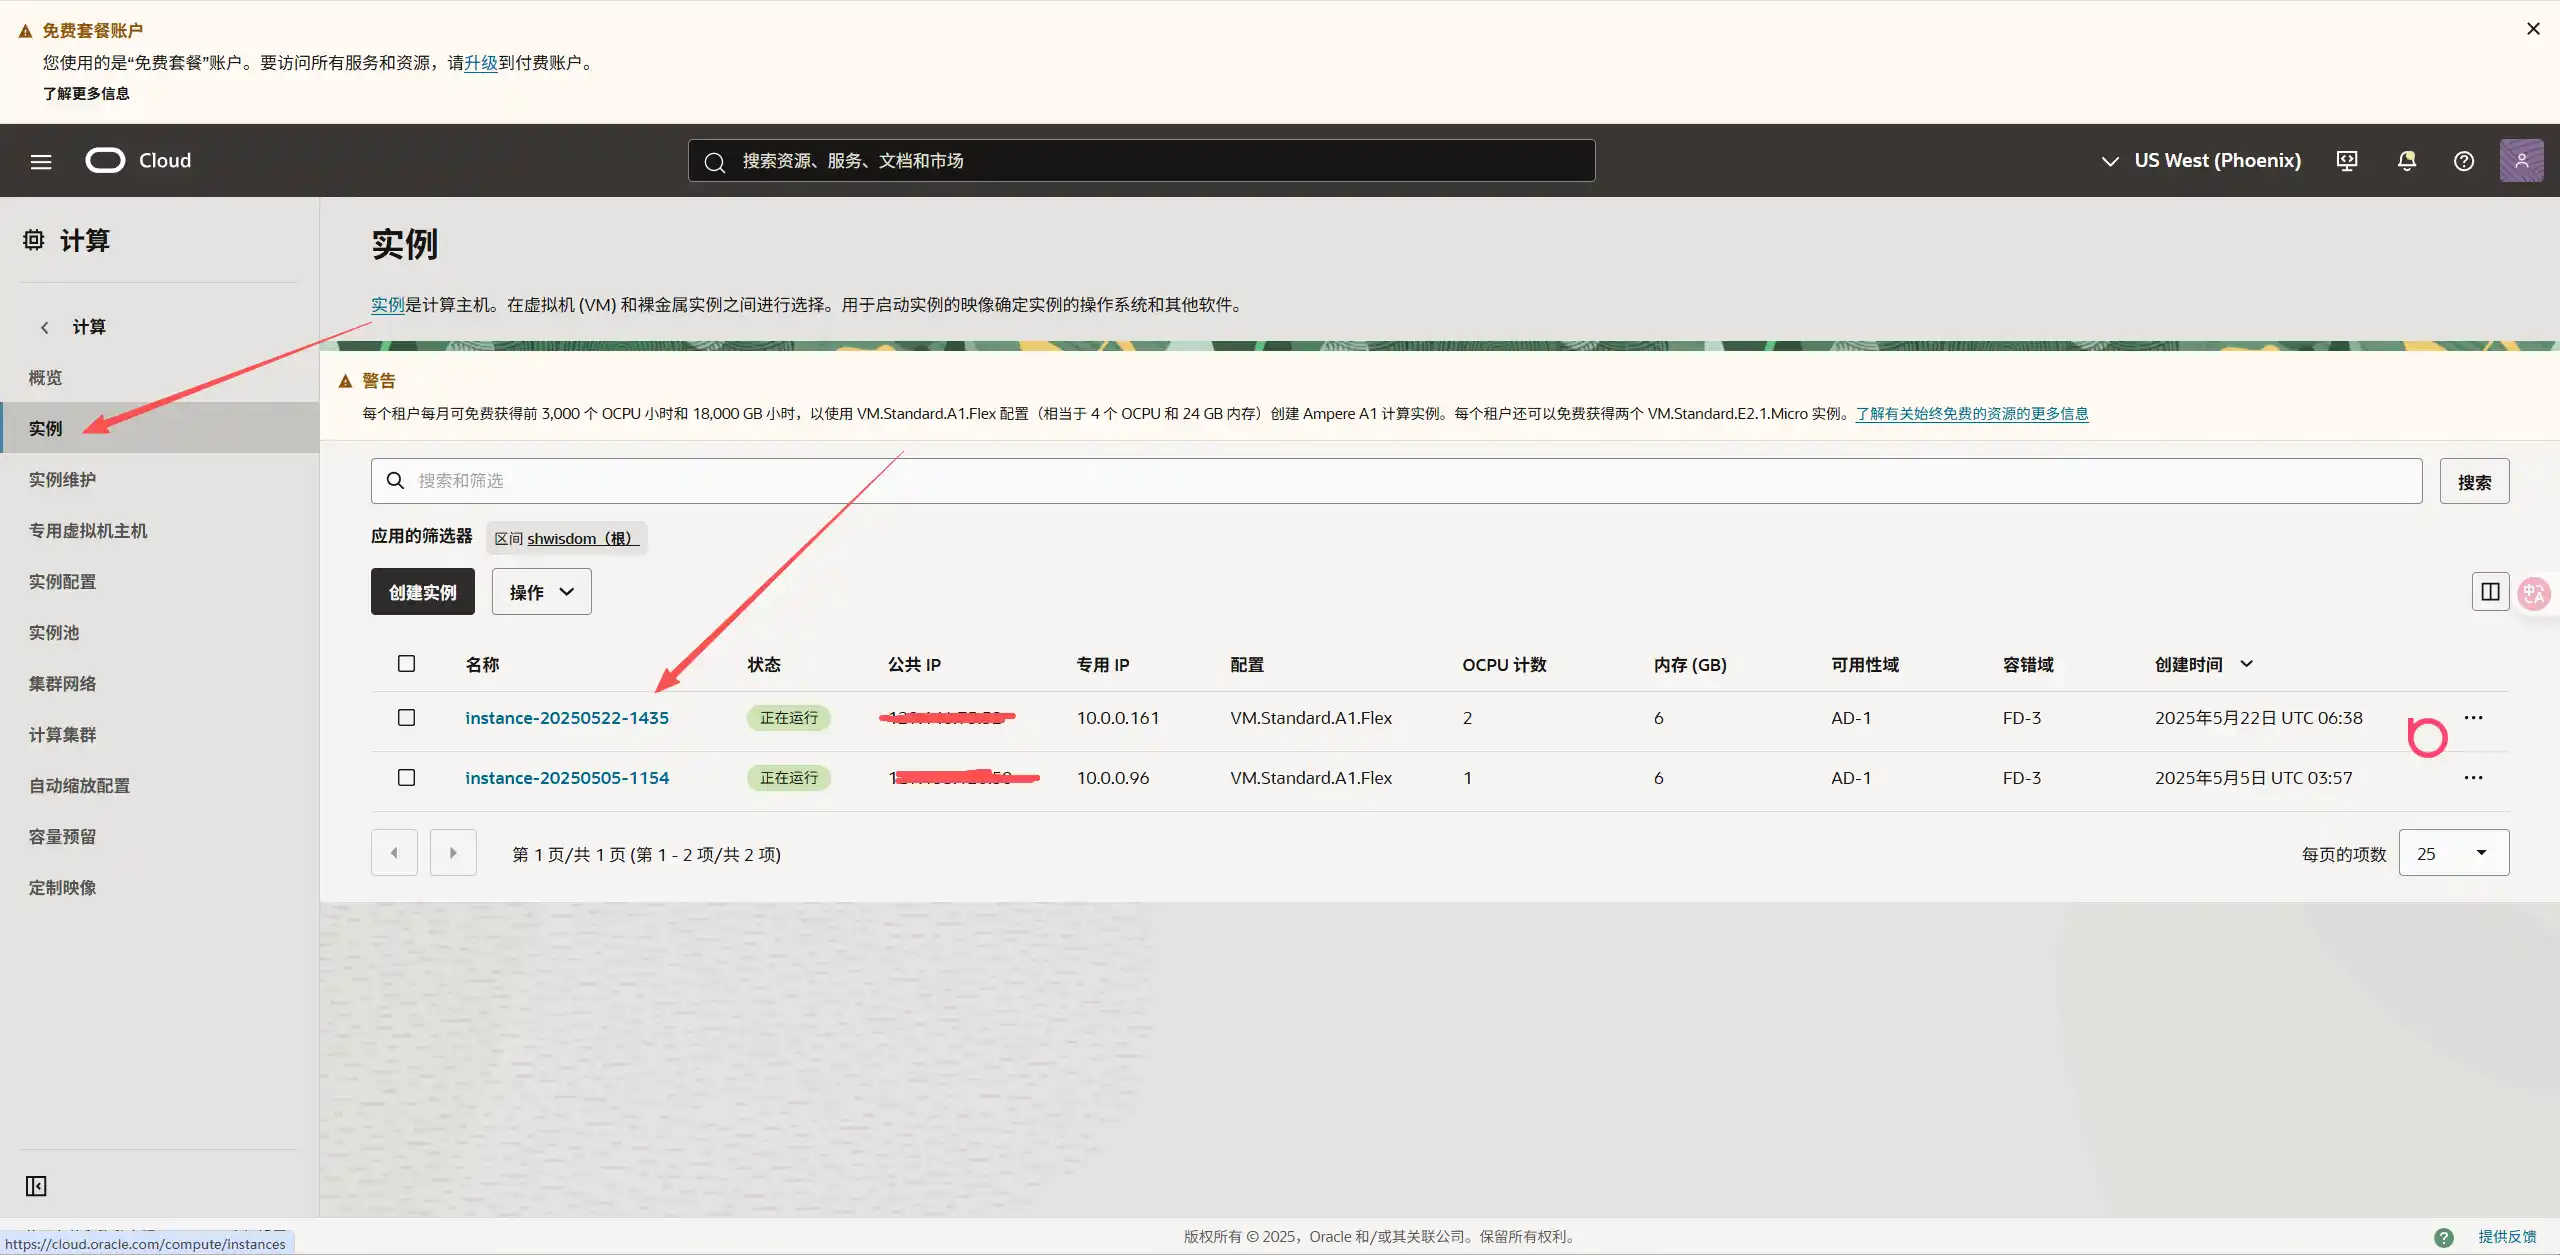The height and width of the screenshot is (1255, 2560).
Task: Open actions menu for instance-20250505-1154
Action: [2473, 778]
